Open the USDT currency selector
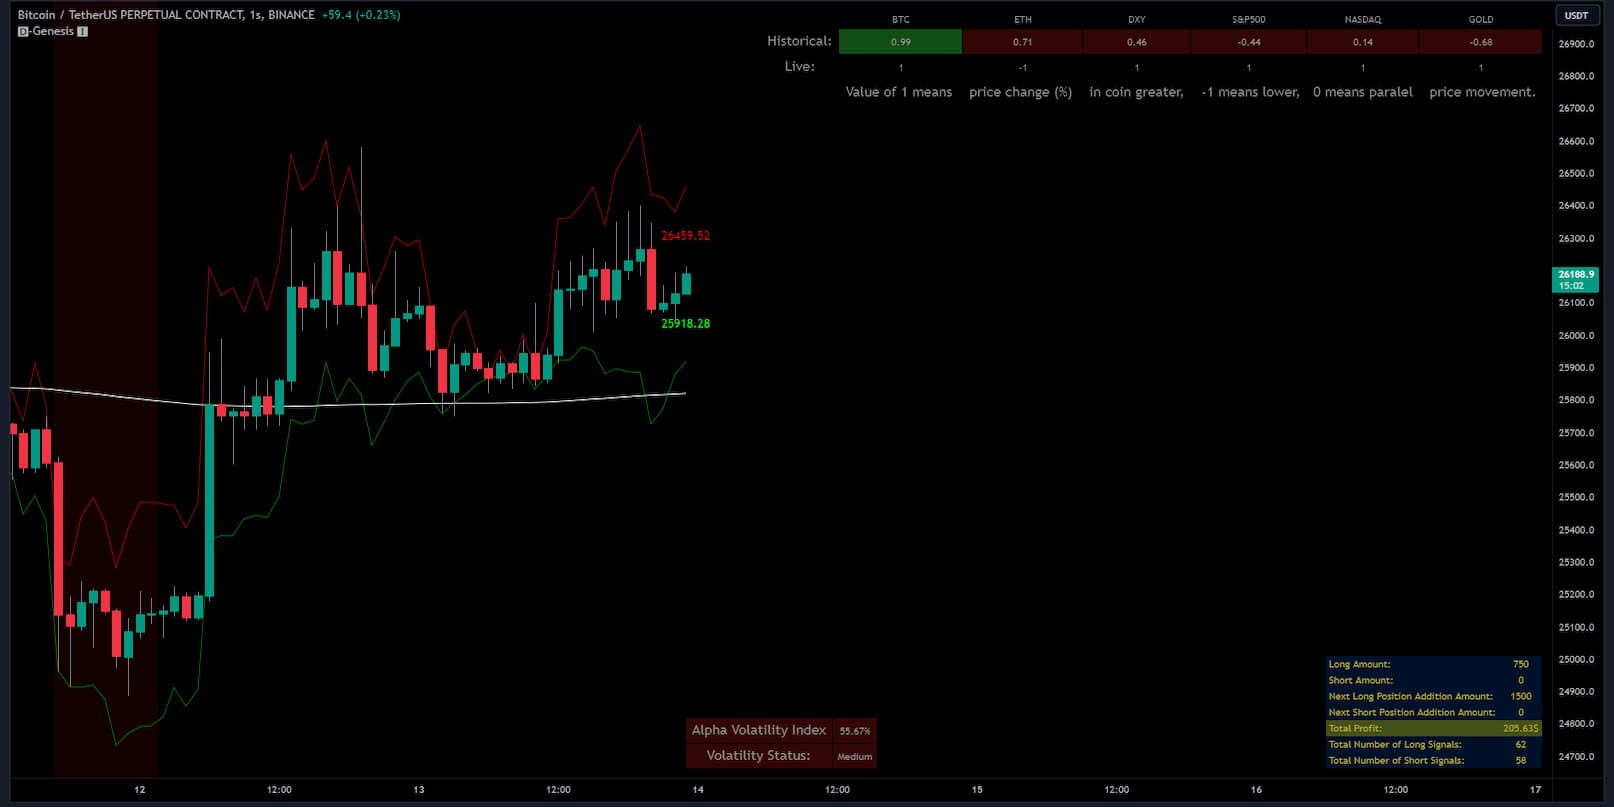1614x807 pixels. (x=1576, y=15)
